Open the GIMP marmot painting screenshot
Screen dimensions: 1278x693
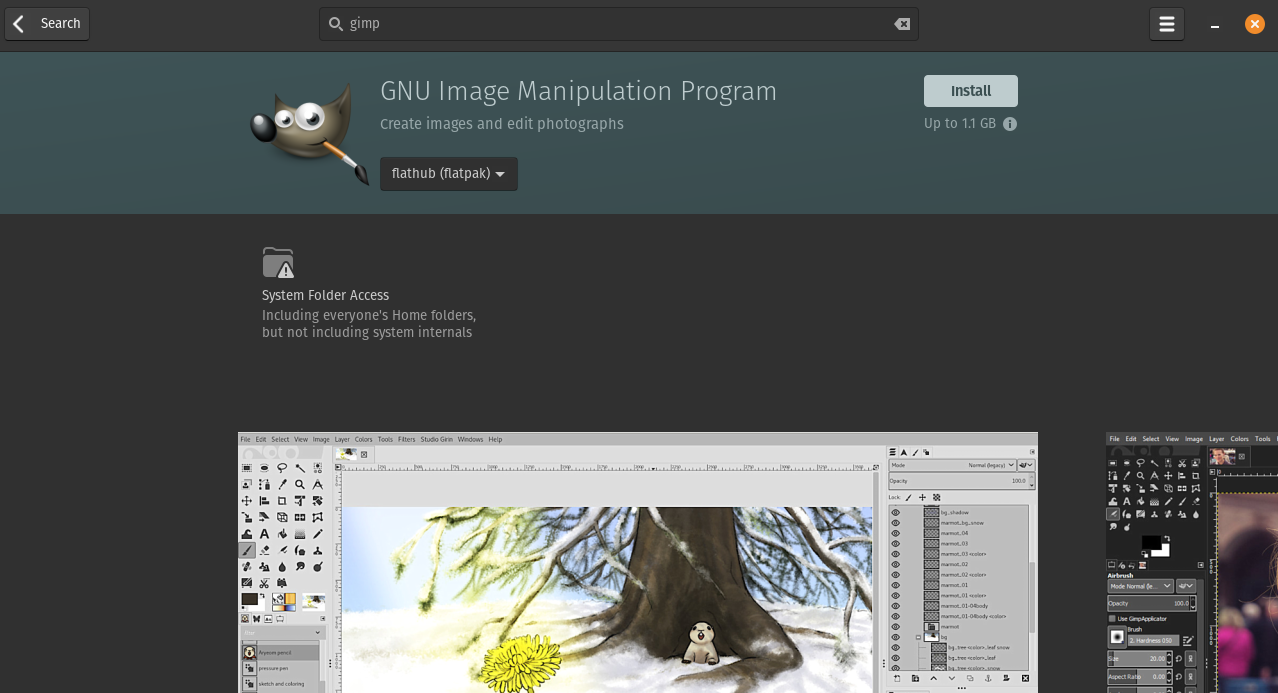638,562
